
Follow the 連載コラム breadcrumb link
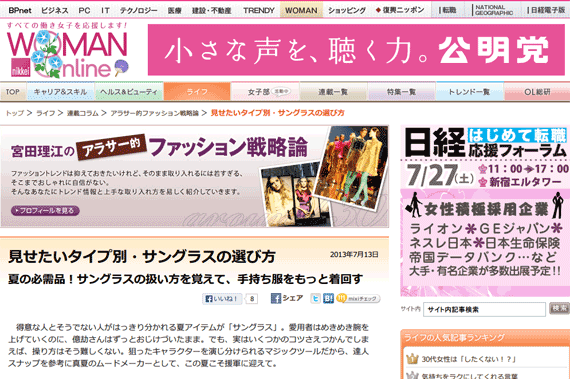(83, 113)
